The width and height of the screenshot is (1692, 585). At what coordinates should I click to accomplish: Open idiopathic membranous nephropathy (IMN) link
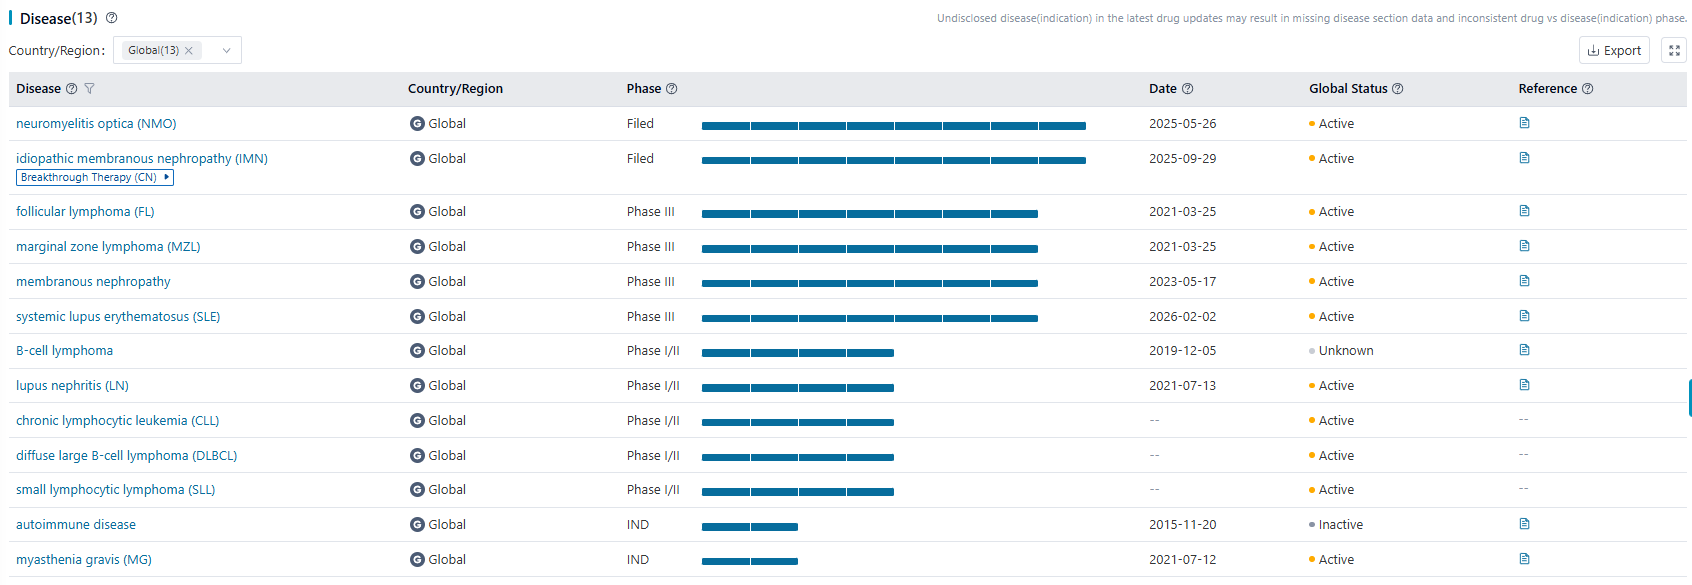pos(142,159)
